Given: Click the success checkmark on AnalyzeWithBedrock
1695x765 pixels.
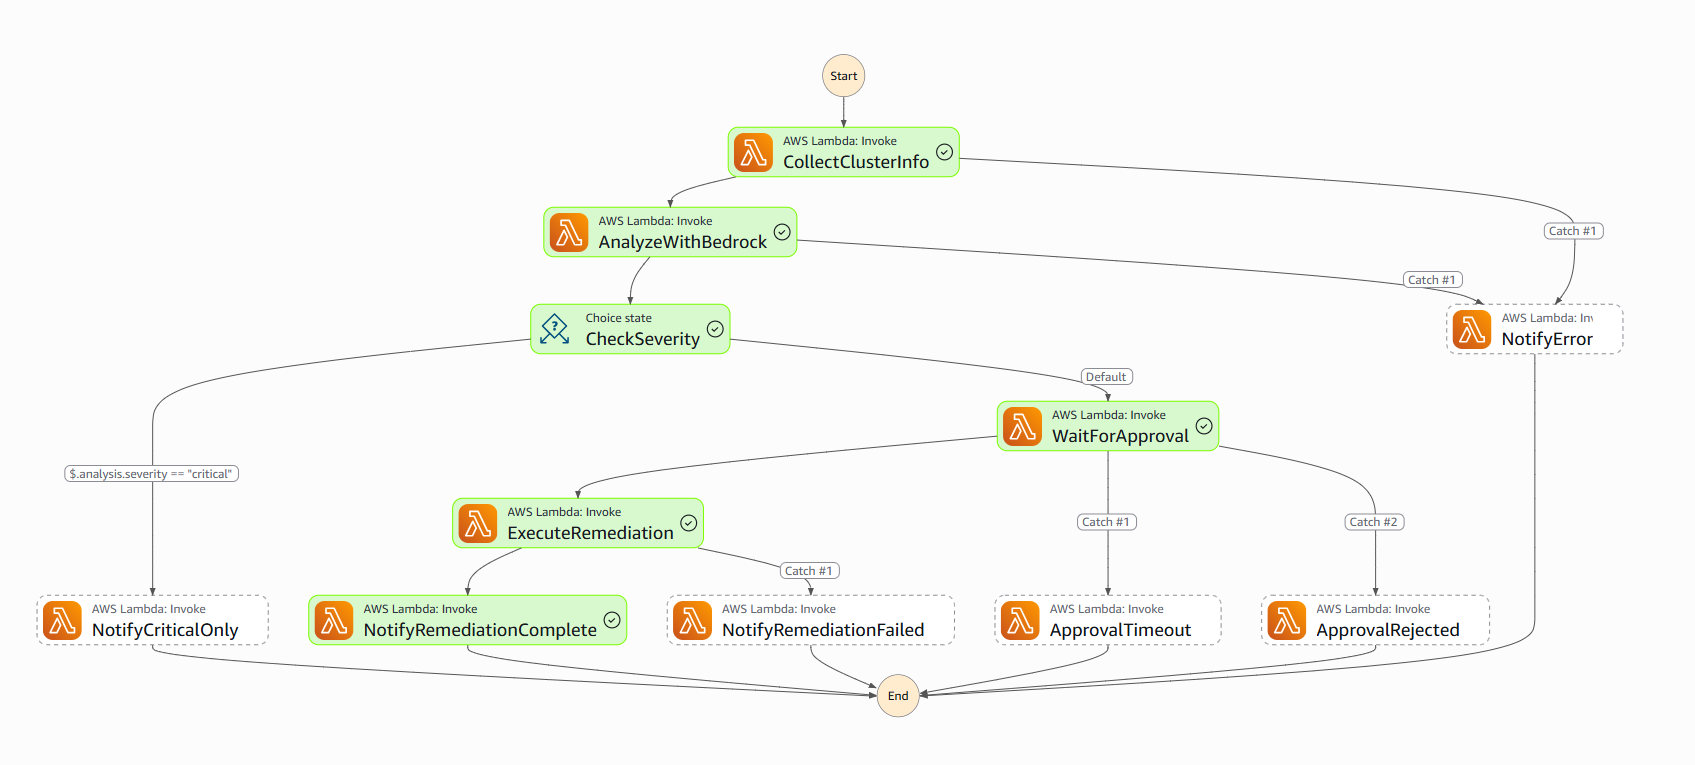Looking at the screenshot, I should 782,232.
